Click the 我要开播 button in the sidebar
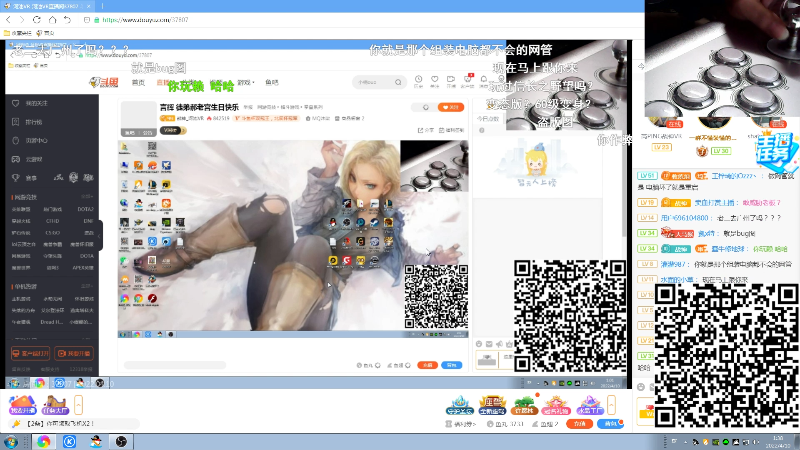 [x=74, y=353]
